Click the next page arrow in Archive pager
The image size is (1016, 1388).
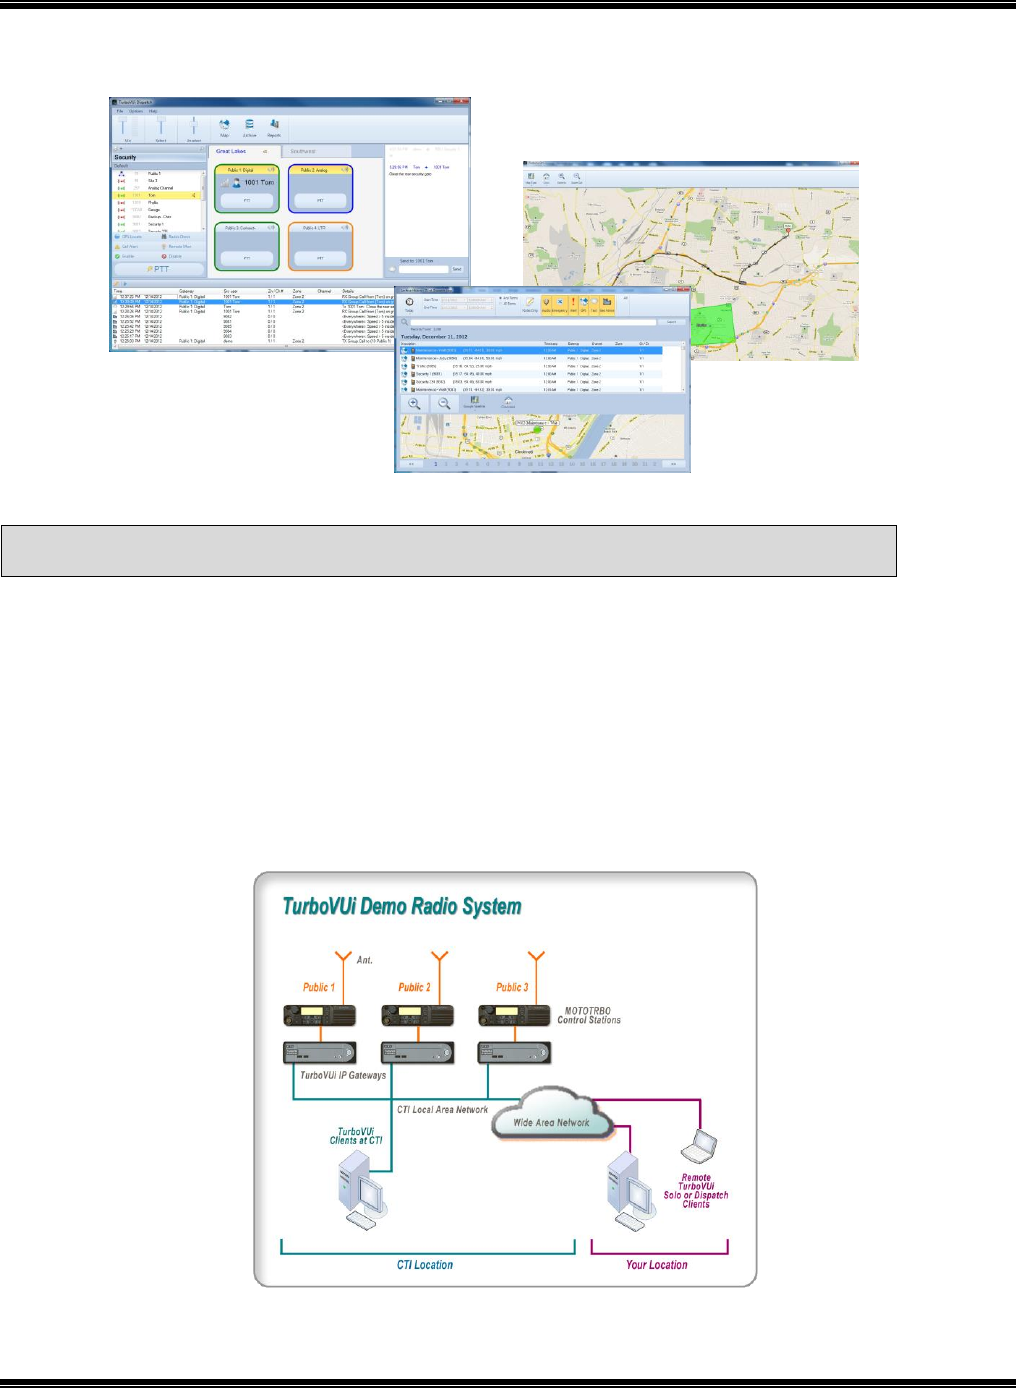(673, 464)
